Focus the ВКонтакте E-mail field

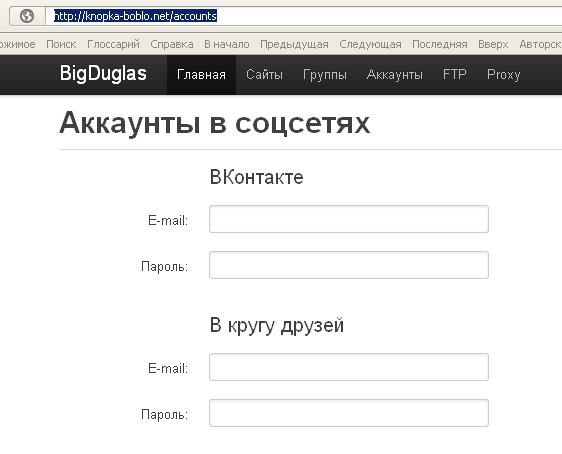(349, 219)
